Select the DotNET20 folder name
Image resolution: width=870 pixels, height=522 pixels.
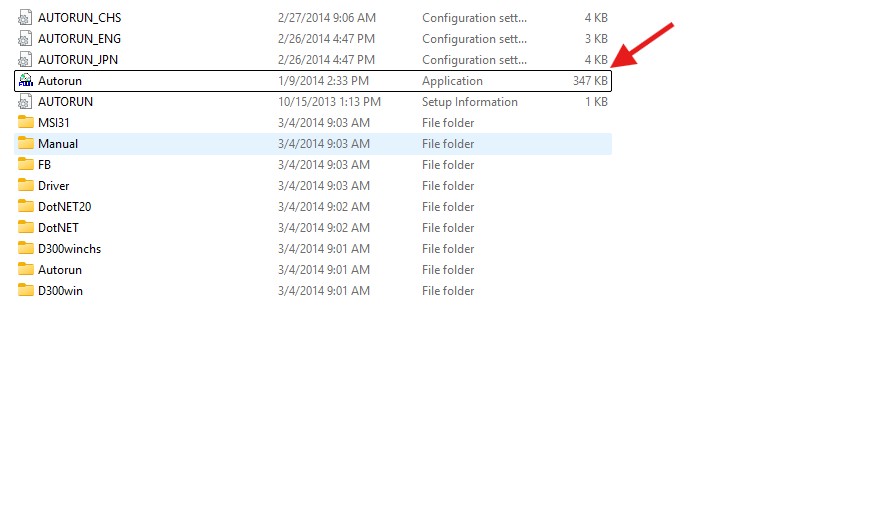pos(64,207)
